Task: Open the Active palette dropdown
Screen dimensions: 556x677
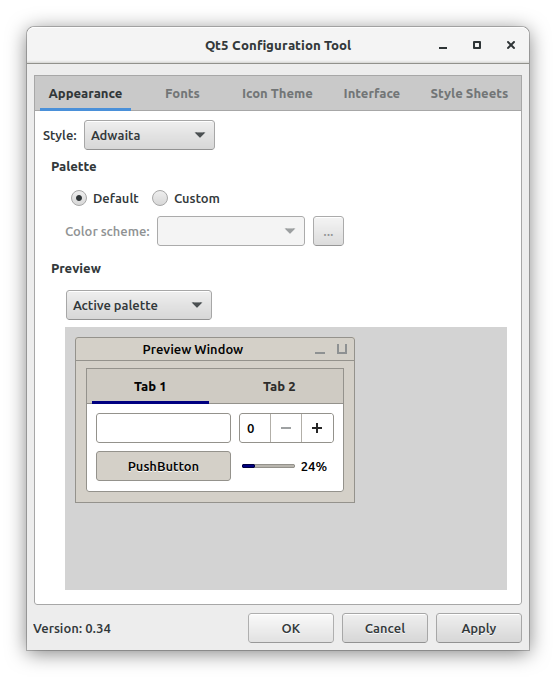Action: 139,305
